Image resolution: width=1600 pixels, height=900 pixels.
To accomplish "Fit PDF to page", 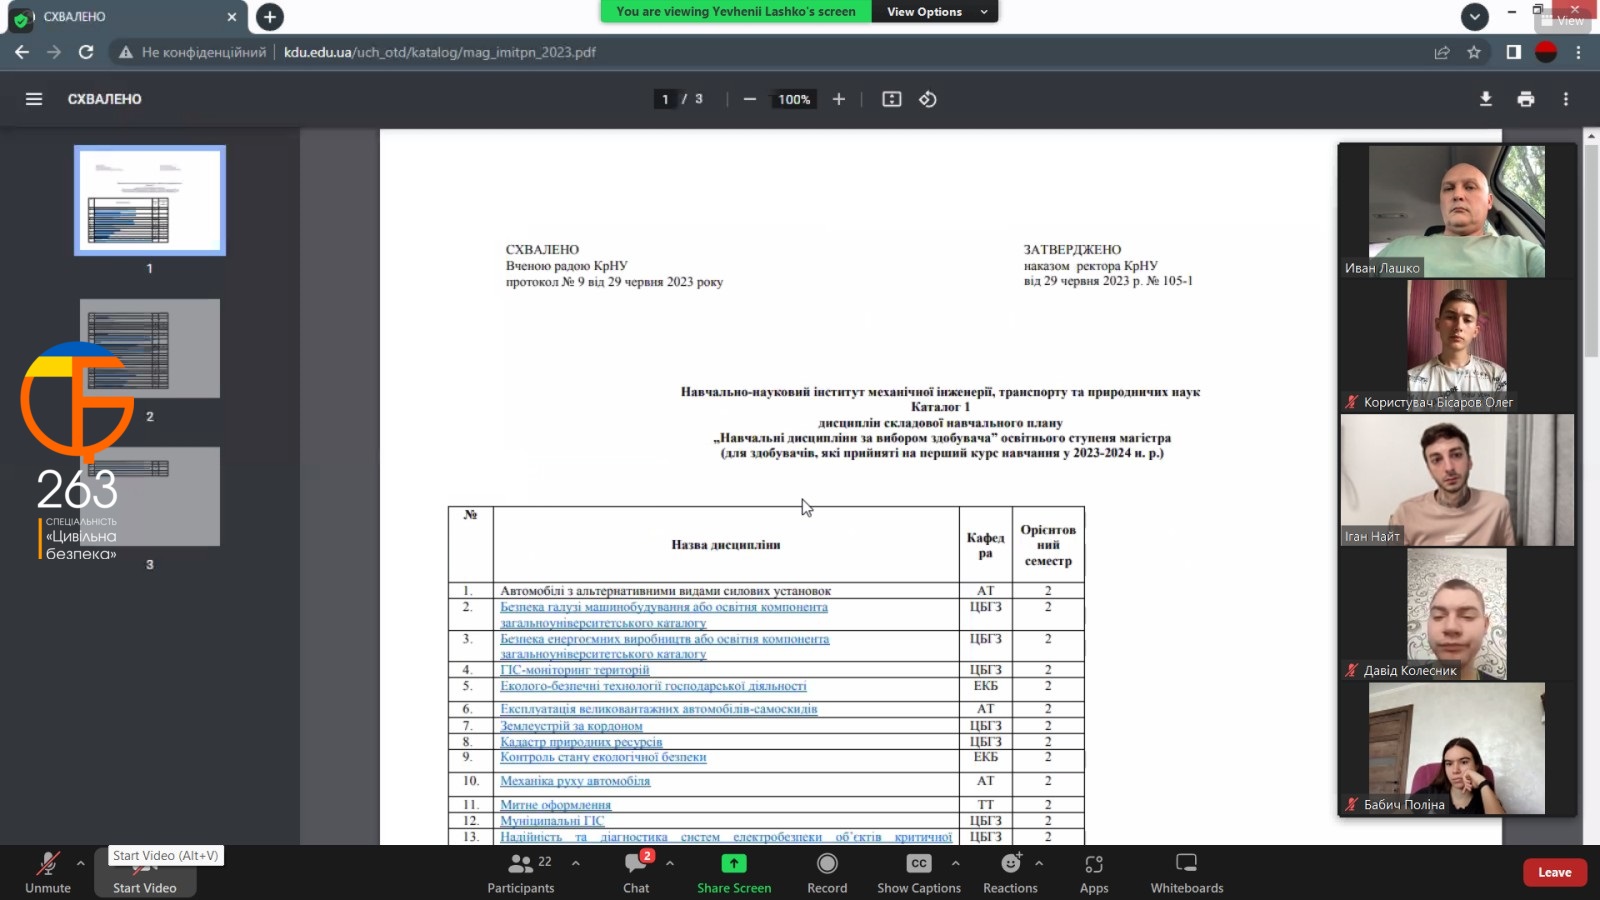I will (x=892, y=99).
